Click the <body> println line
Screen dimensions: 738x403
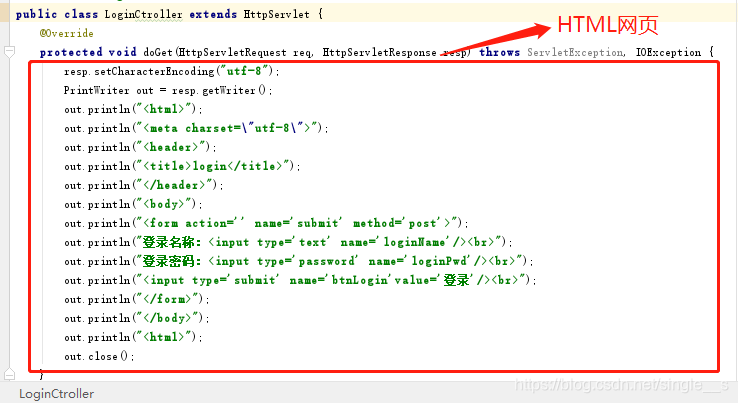[x=133, y=204]
